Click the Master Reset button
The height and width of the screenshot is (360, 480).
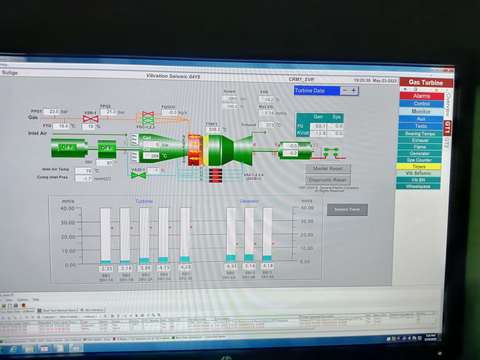(328, 168)
